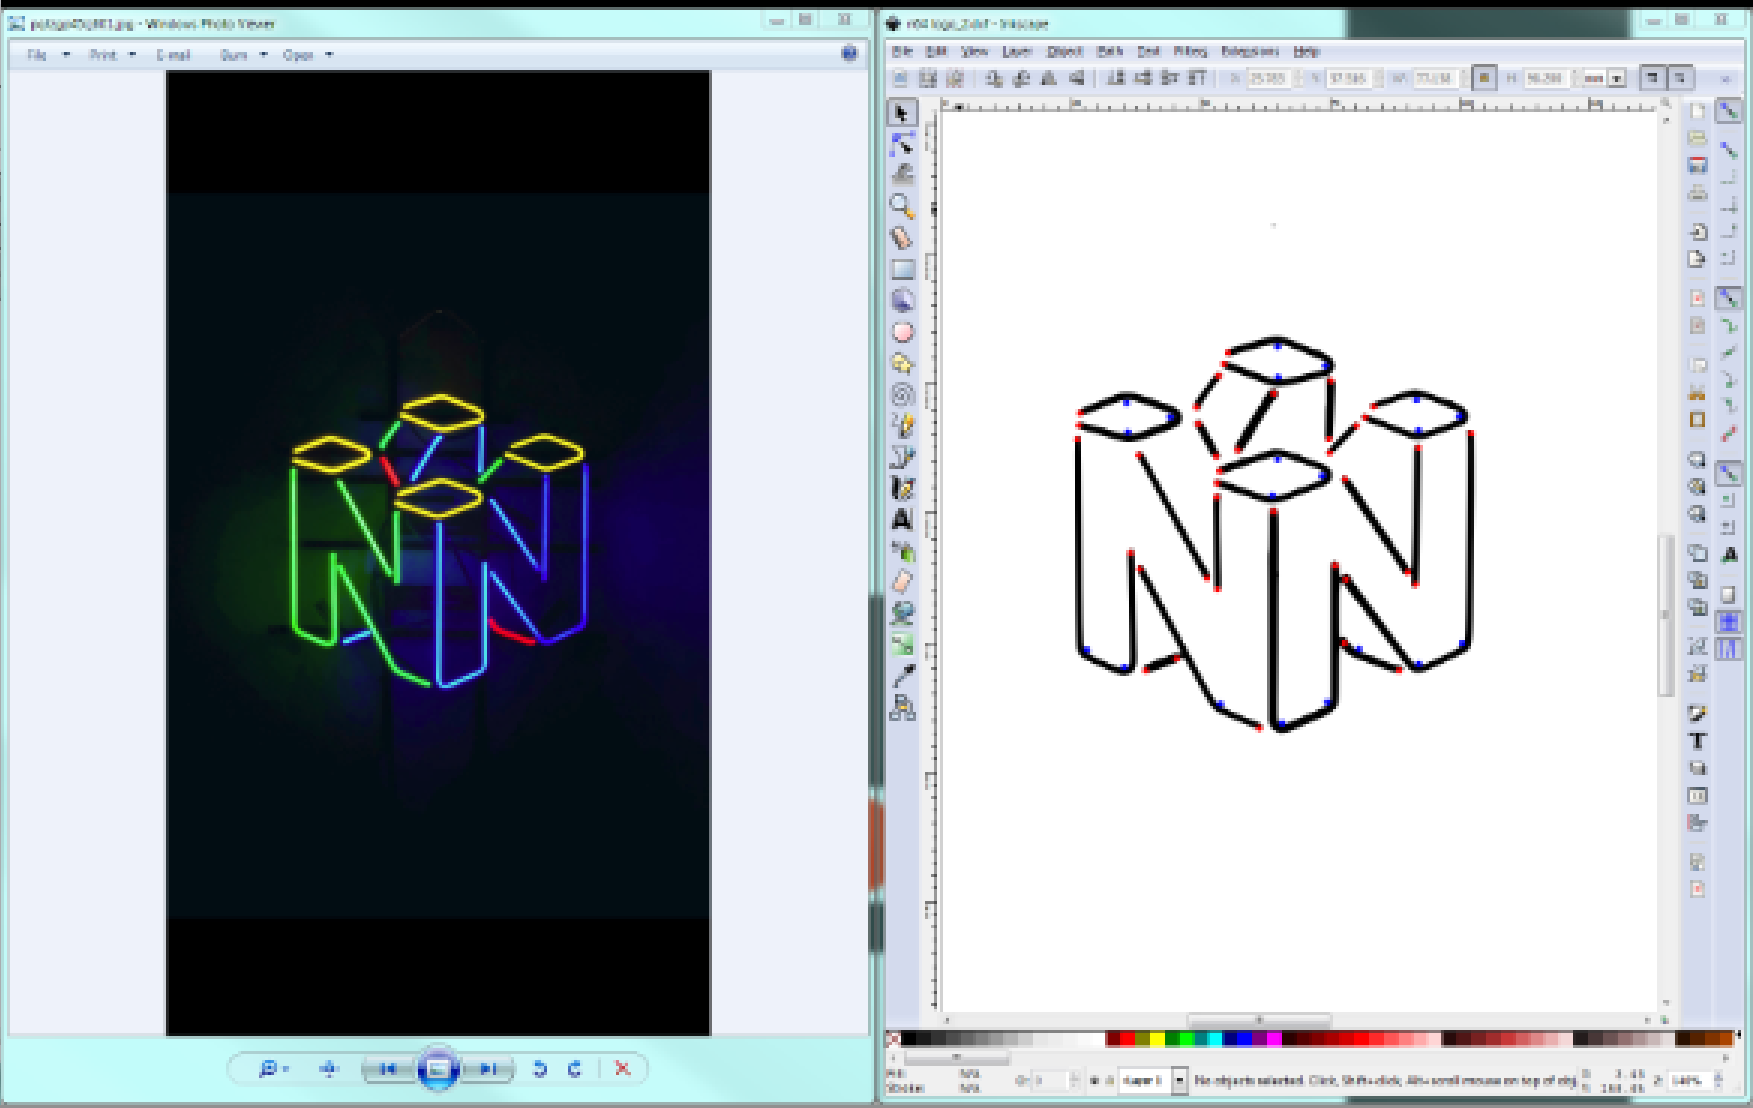The height and width of the screenshot is (1108, 1753).
Task: Toggle the layer lock icon in status bar
Action: click(1109, 1081)
